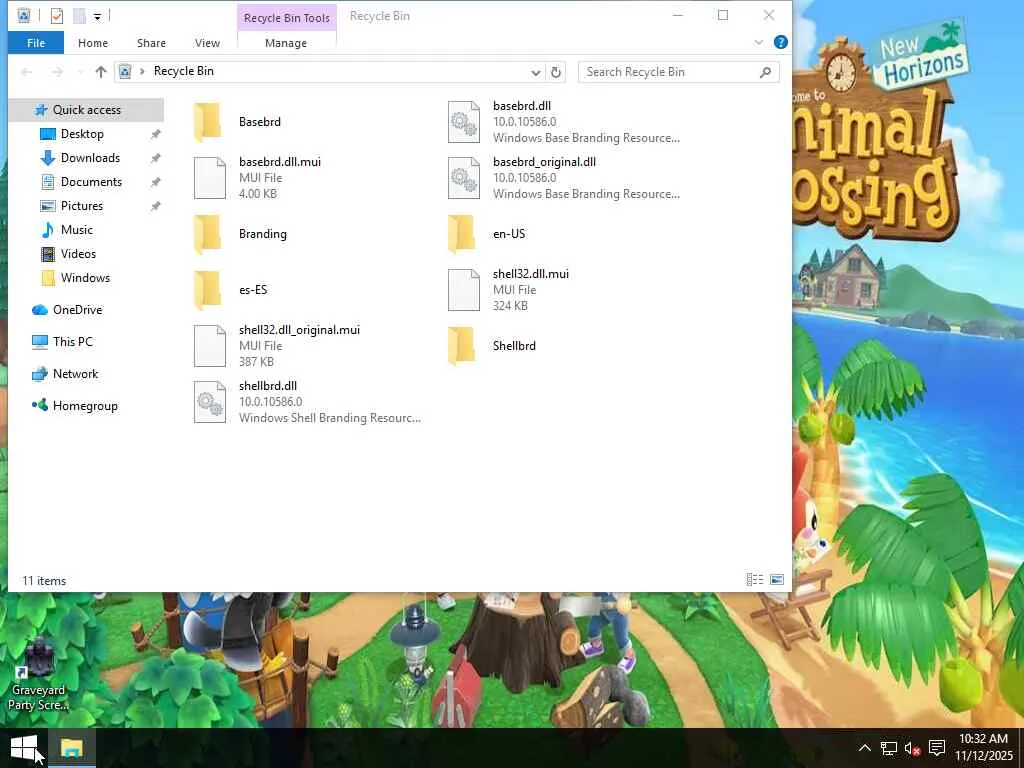1024x768 pixels.
Task: Open Desktop in the navigation pane
Action: pos(82,134)
